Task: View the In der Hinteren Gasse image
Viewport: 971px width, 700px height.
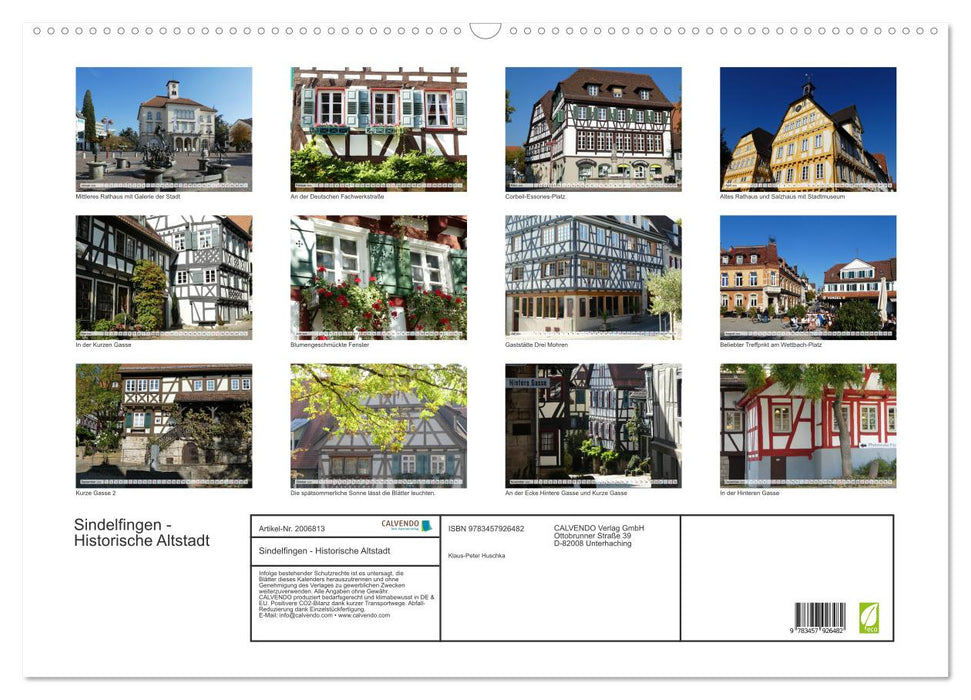Action: 807,424
